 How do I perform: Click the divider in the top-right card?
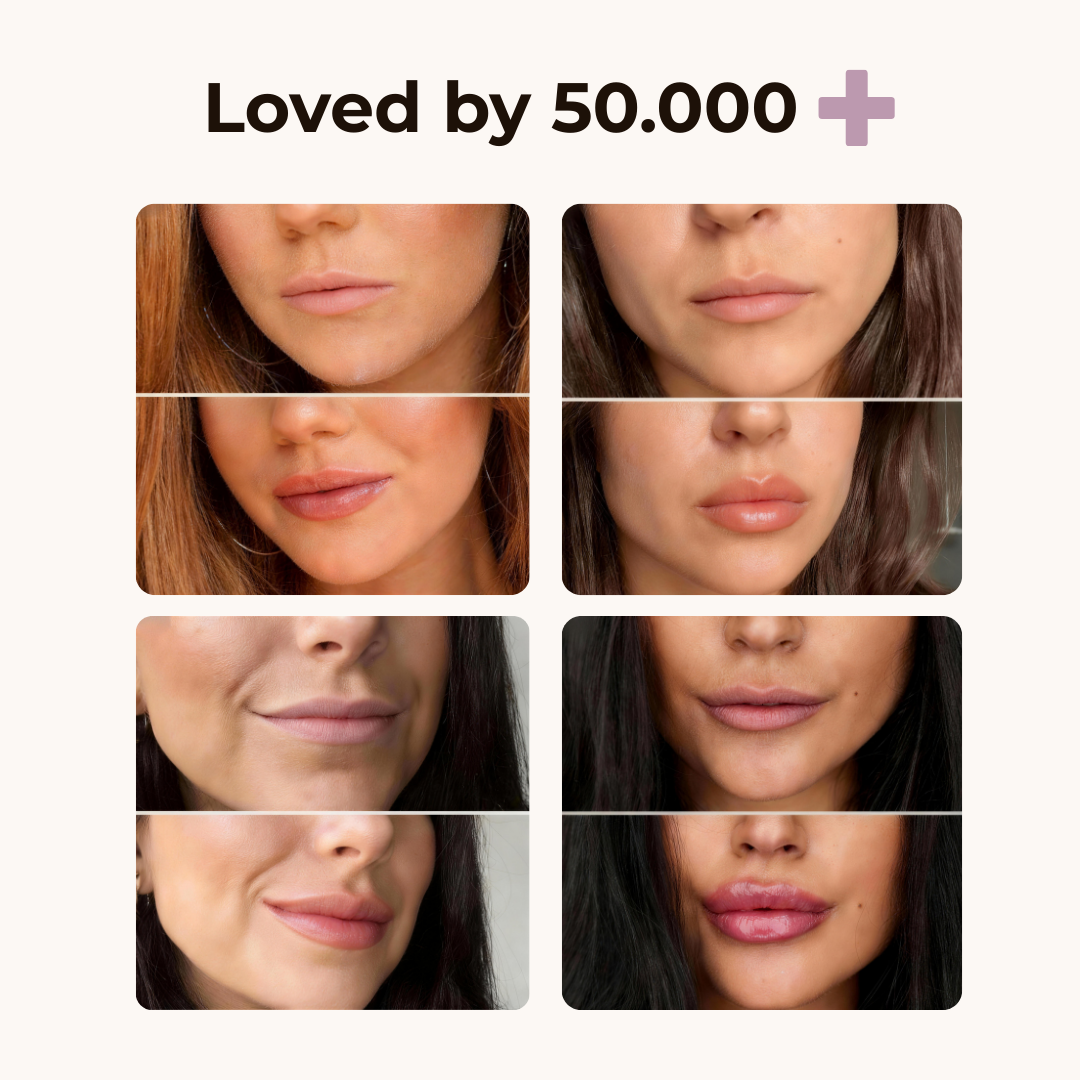762,399
